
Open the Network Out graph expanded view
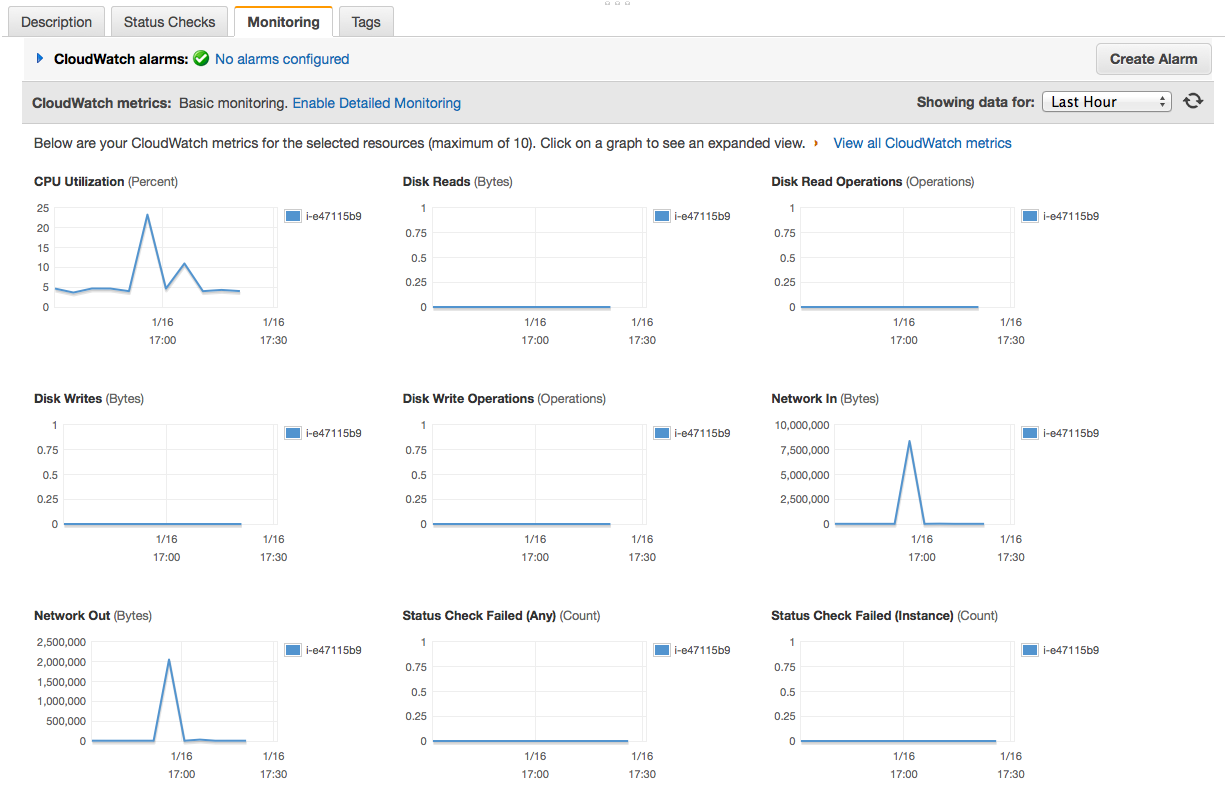183,692
